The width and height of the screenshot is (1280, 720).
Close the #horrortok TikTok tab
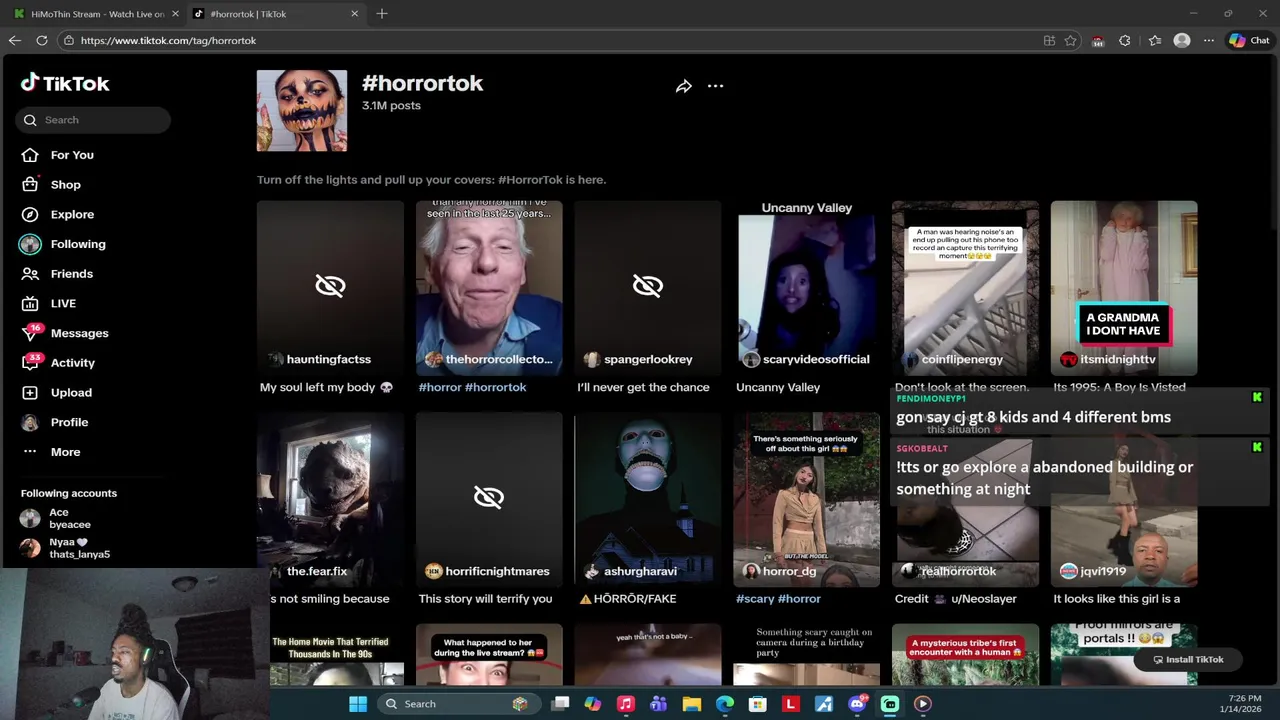click(x=354, y=14)
